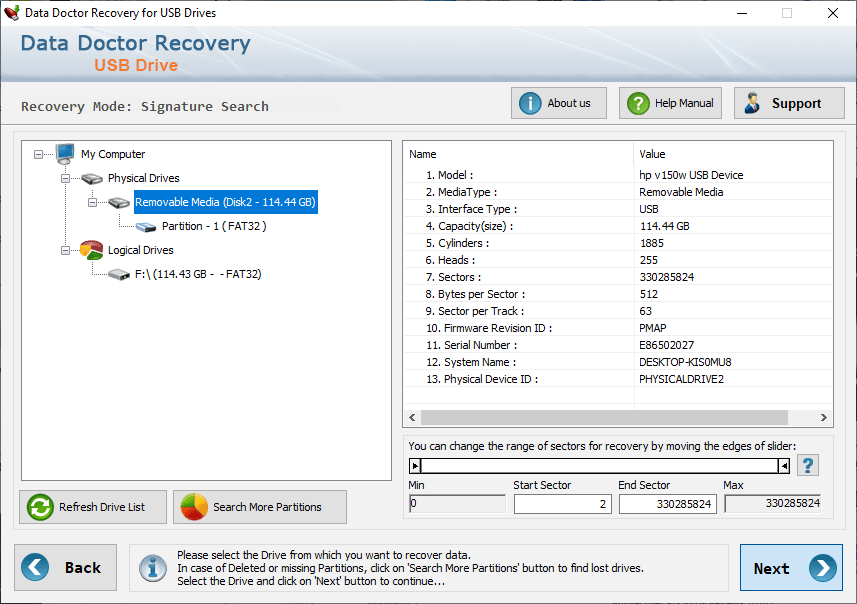This screenshot has width=857, height=604.
Task: Select F:\ (114.43 GB - FAT32) drive
Action: (x=198, y=274)
